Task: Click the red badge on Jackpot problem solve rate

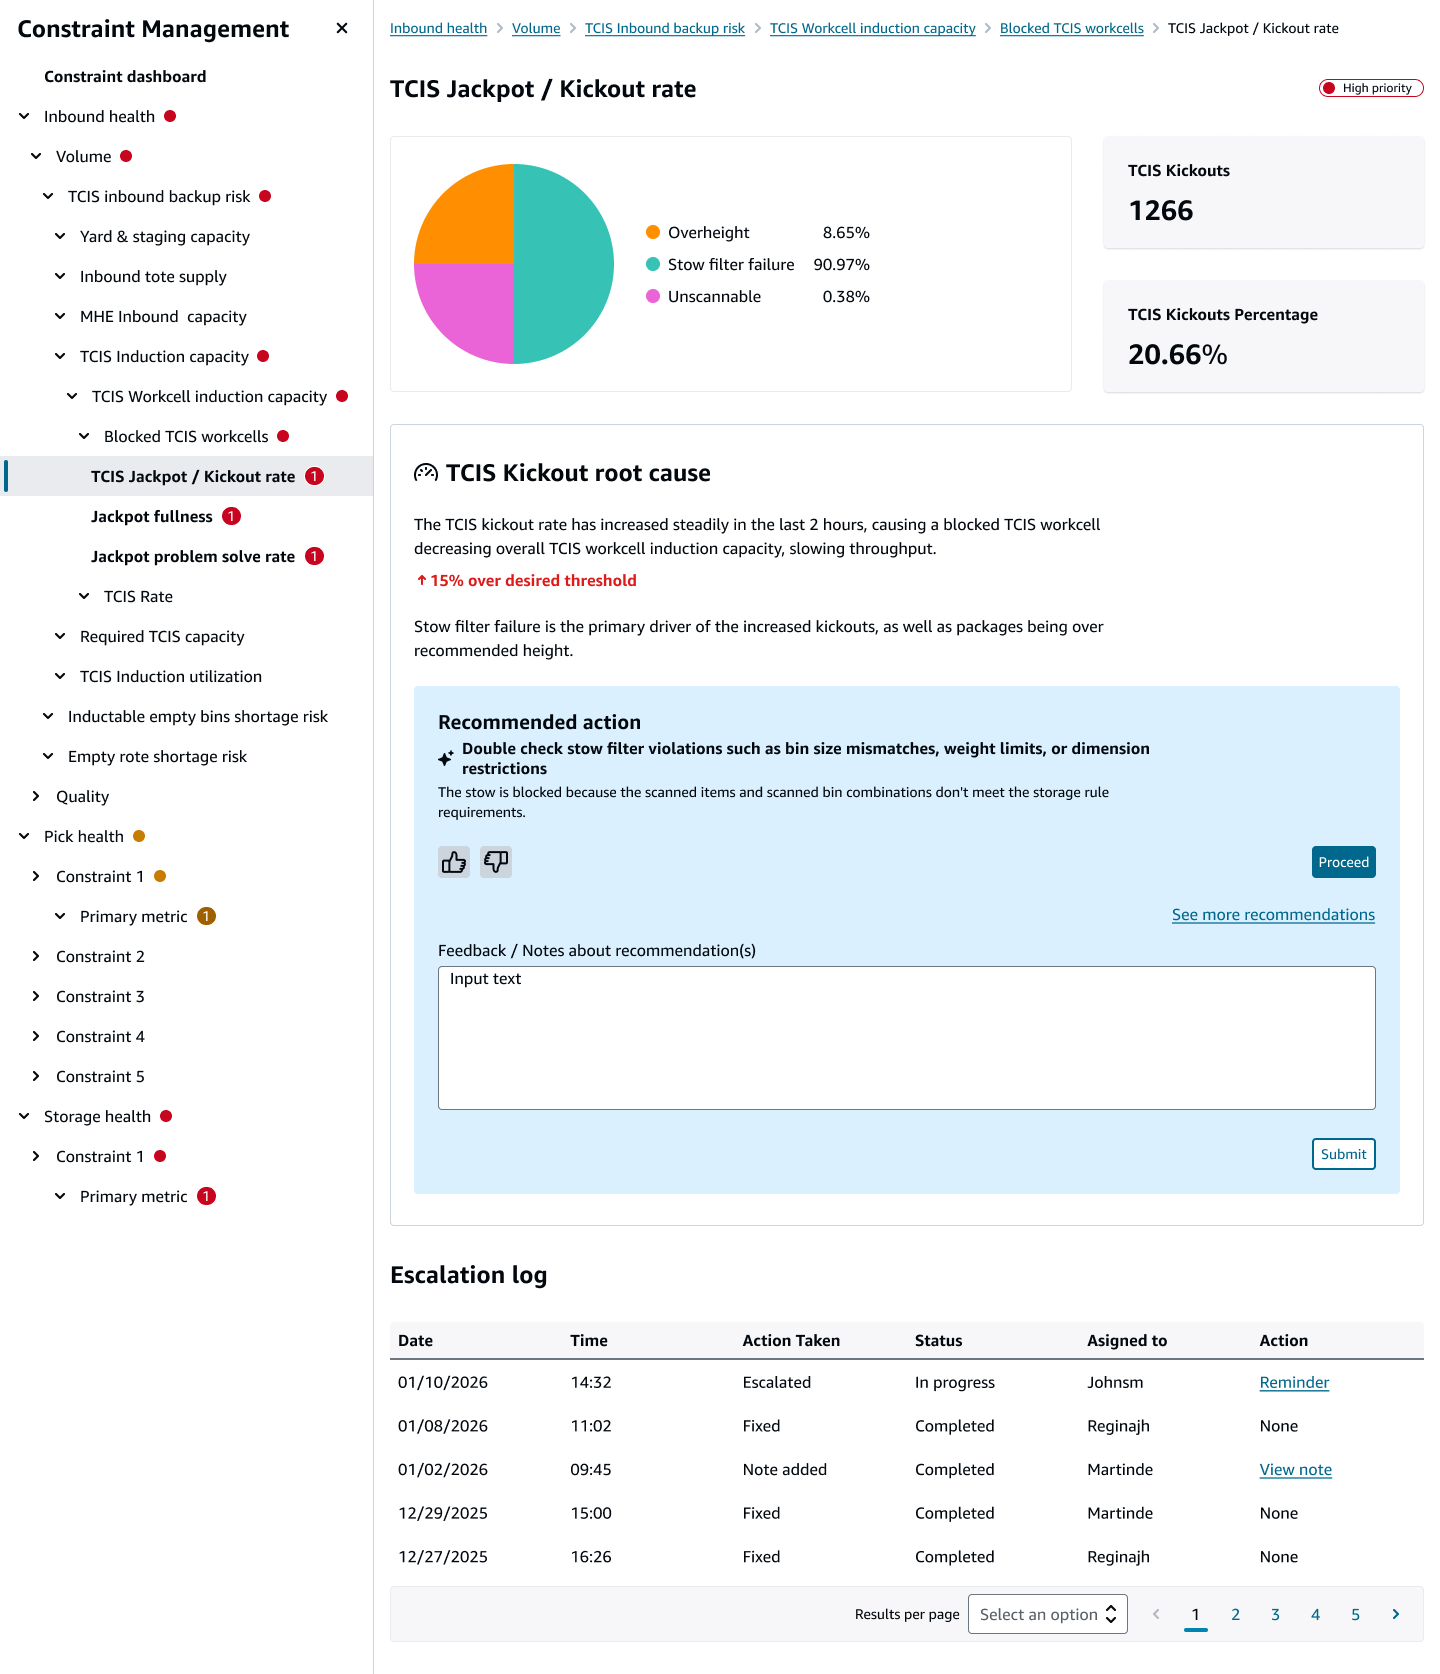Action: coord(314,556)
